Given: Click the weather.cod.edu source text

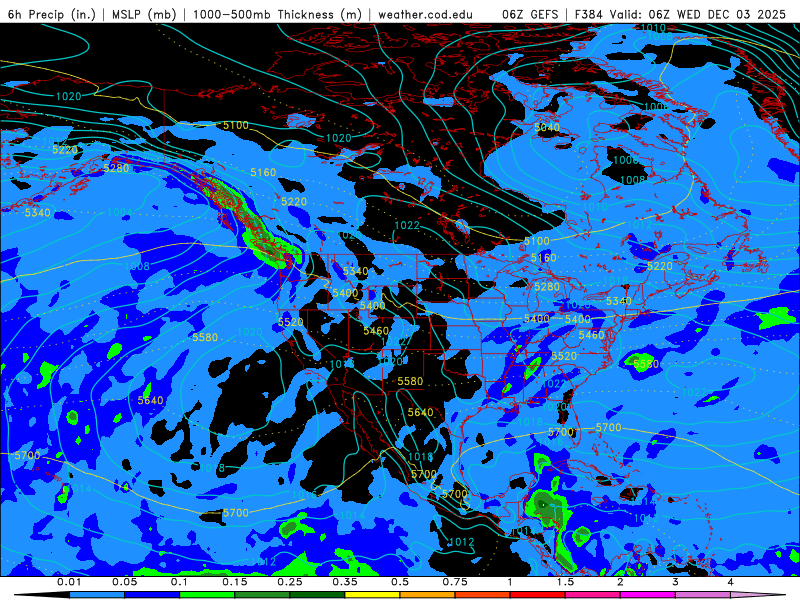Looking at the screenshot, I should click(x=425, y=14).
